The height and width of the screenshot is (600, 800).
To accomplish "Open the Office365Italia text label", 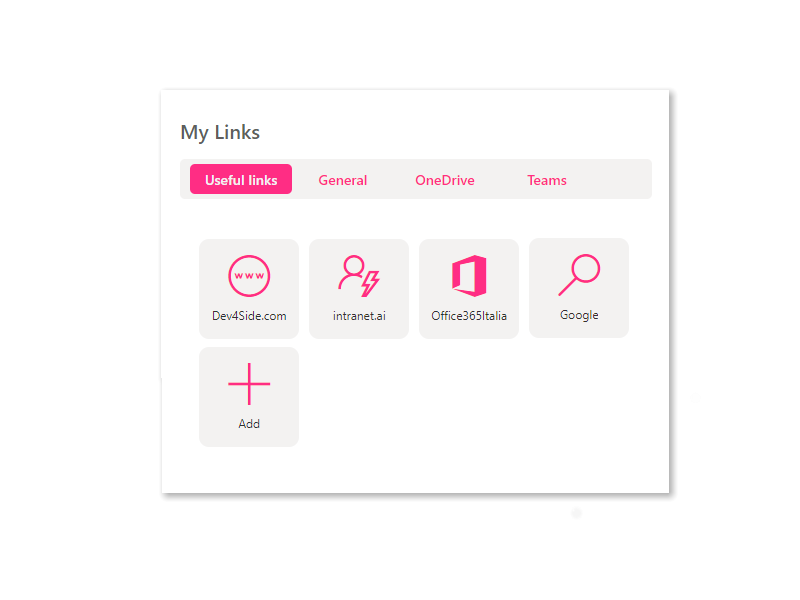I will tap(469, 316).
